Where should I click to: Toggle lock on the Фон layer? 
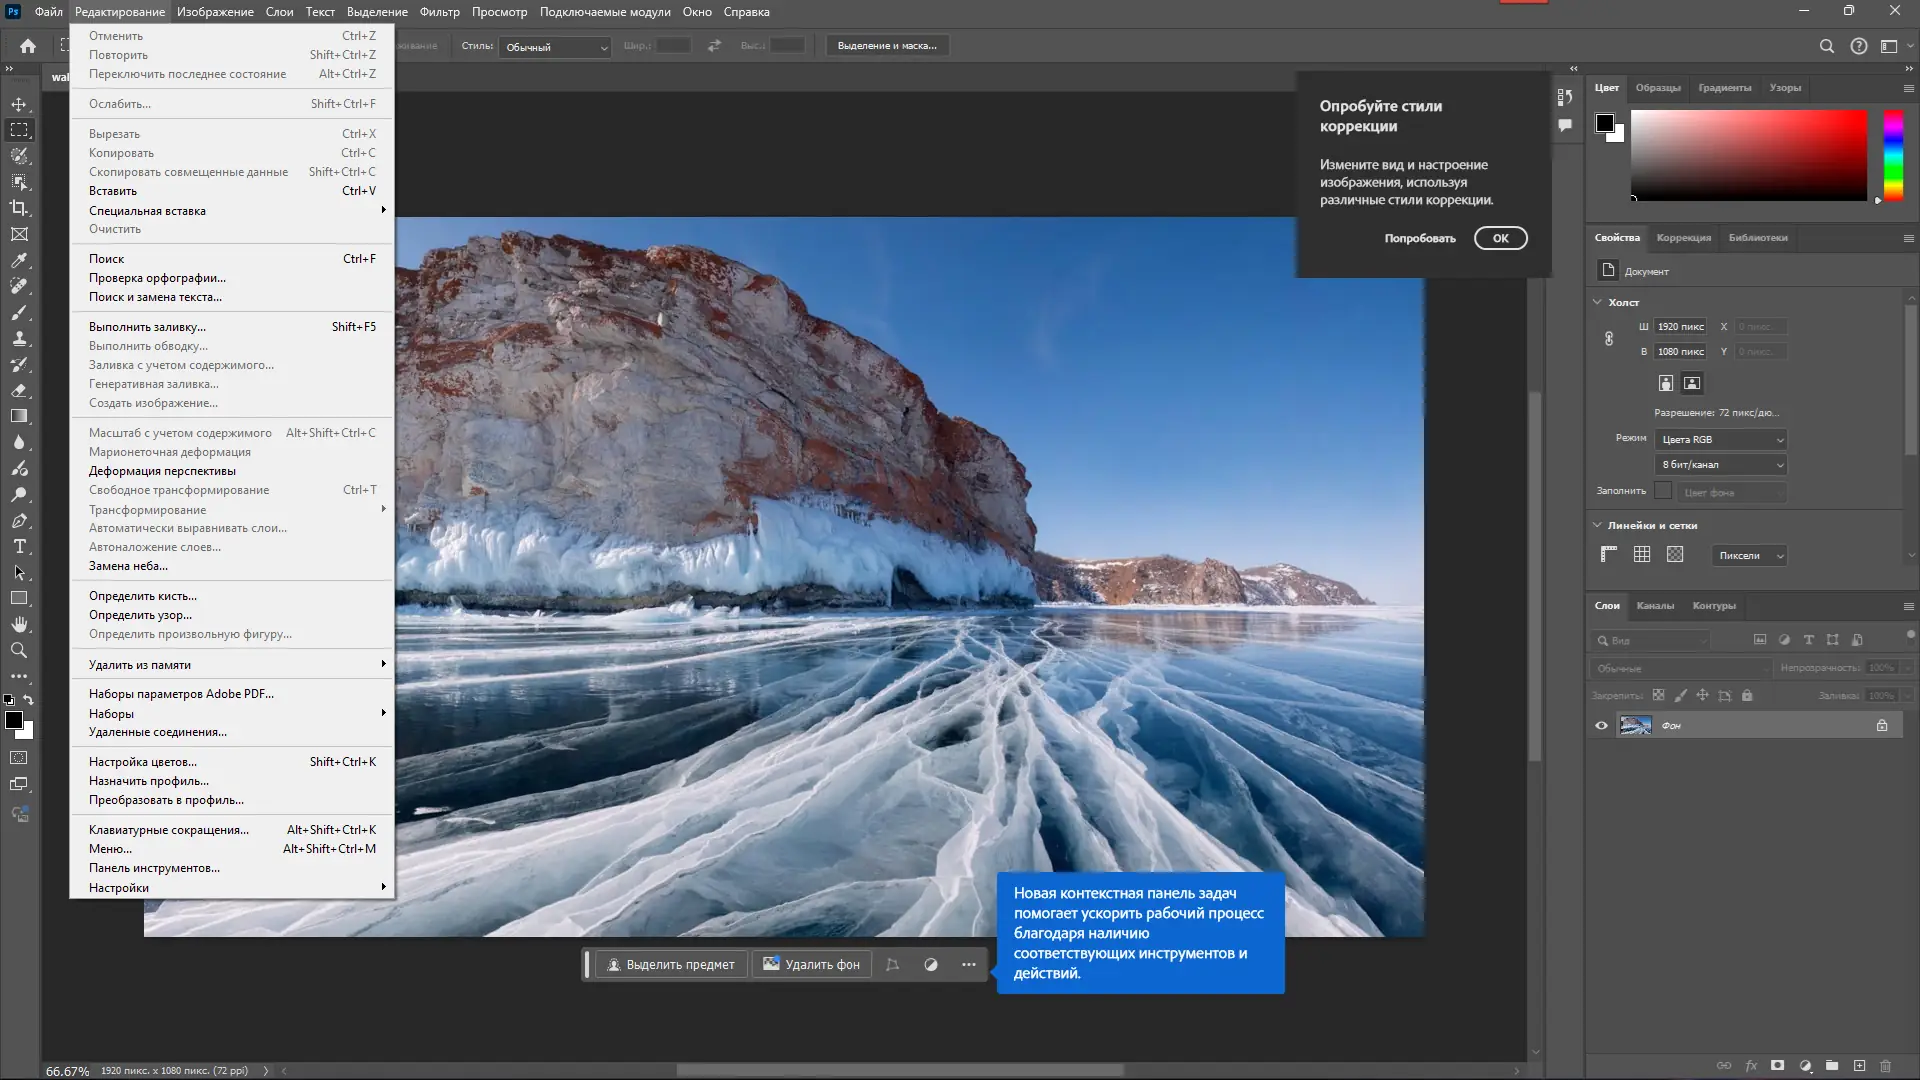pos(1882,726)
